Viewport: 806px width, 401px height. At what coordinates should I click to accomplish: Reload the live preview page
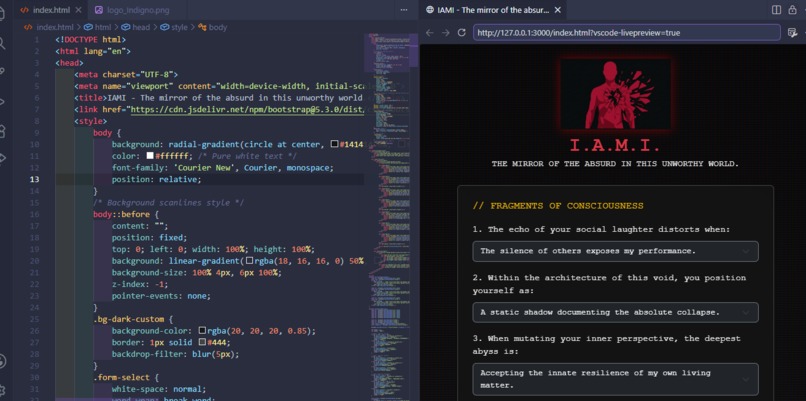462,32
